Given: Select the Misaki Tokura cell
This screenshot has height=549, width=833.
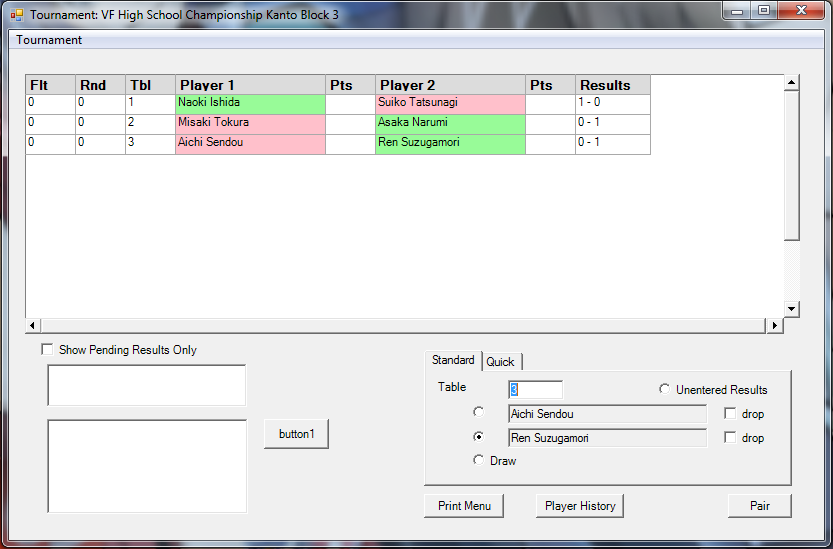Looking at the screenshot, I should click(250, 124).
